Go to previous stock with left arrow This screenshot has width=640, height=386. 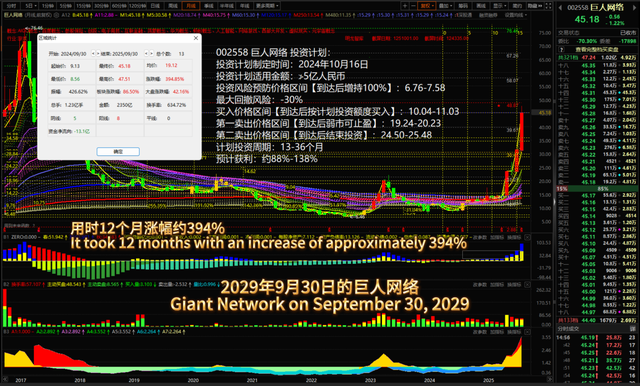point(560,7)
